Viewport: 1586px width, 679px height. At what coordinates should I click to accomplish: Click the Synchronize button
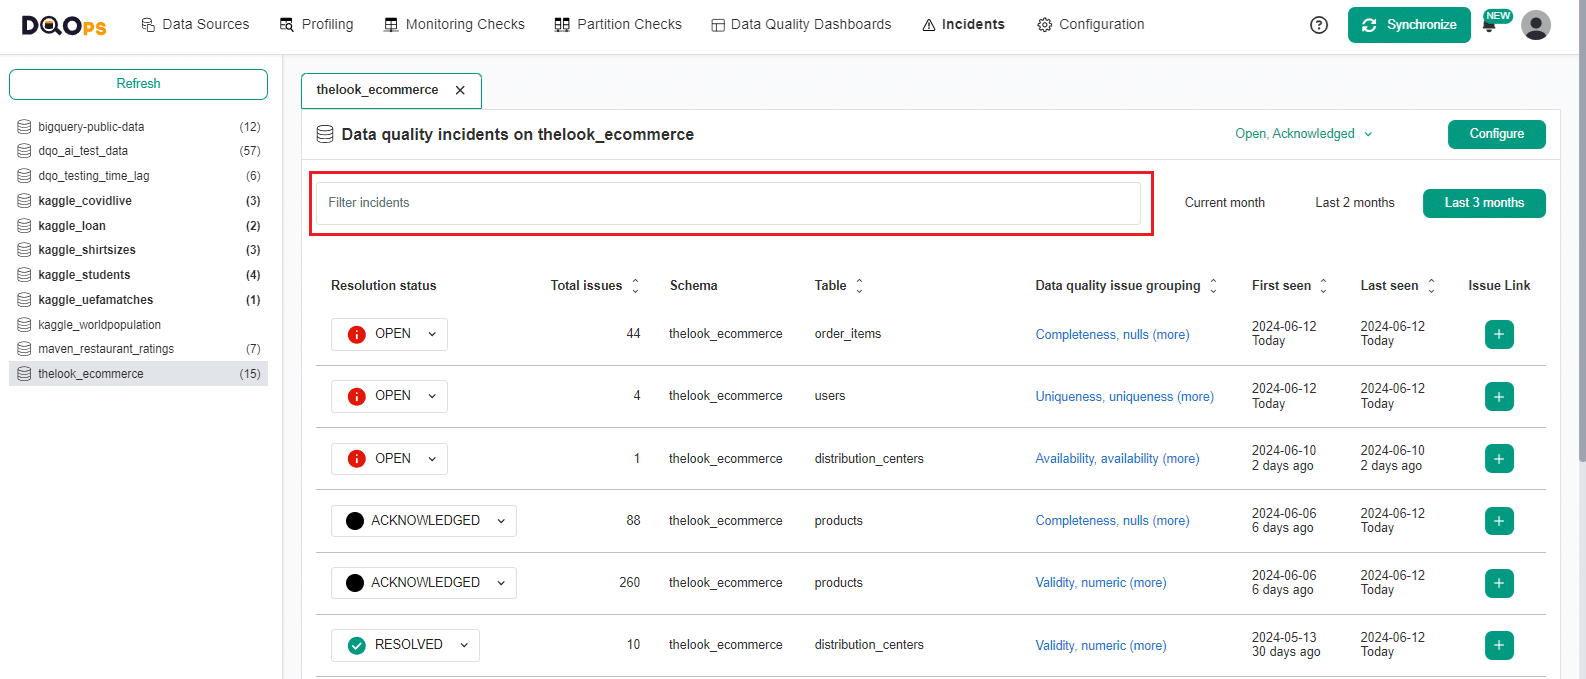pyautogui.click(x=1409, y=25)
